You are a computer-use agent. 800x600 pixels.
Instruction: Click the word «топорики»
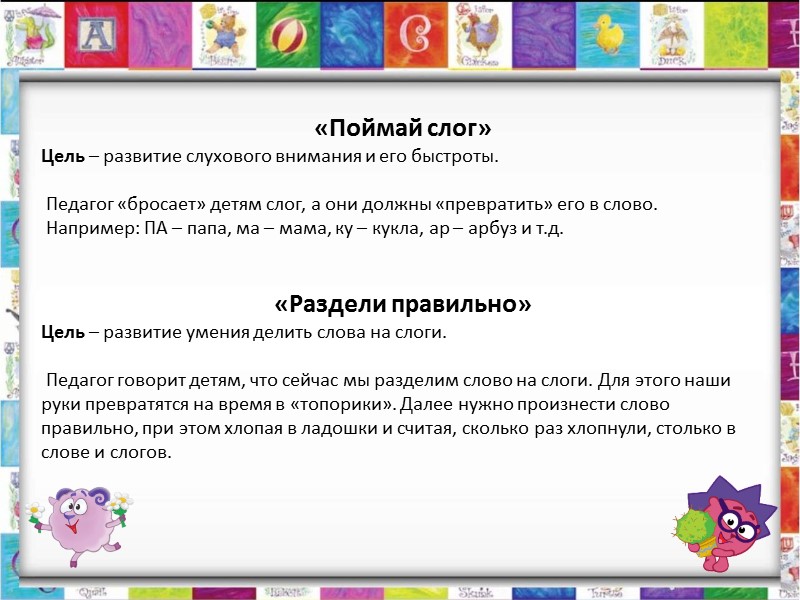click(343, 405)
